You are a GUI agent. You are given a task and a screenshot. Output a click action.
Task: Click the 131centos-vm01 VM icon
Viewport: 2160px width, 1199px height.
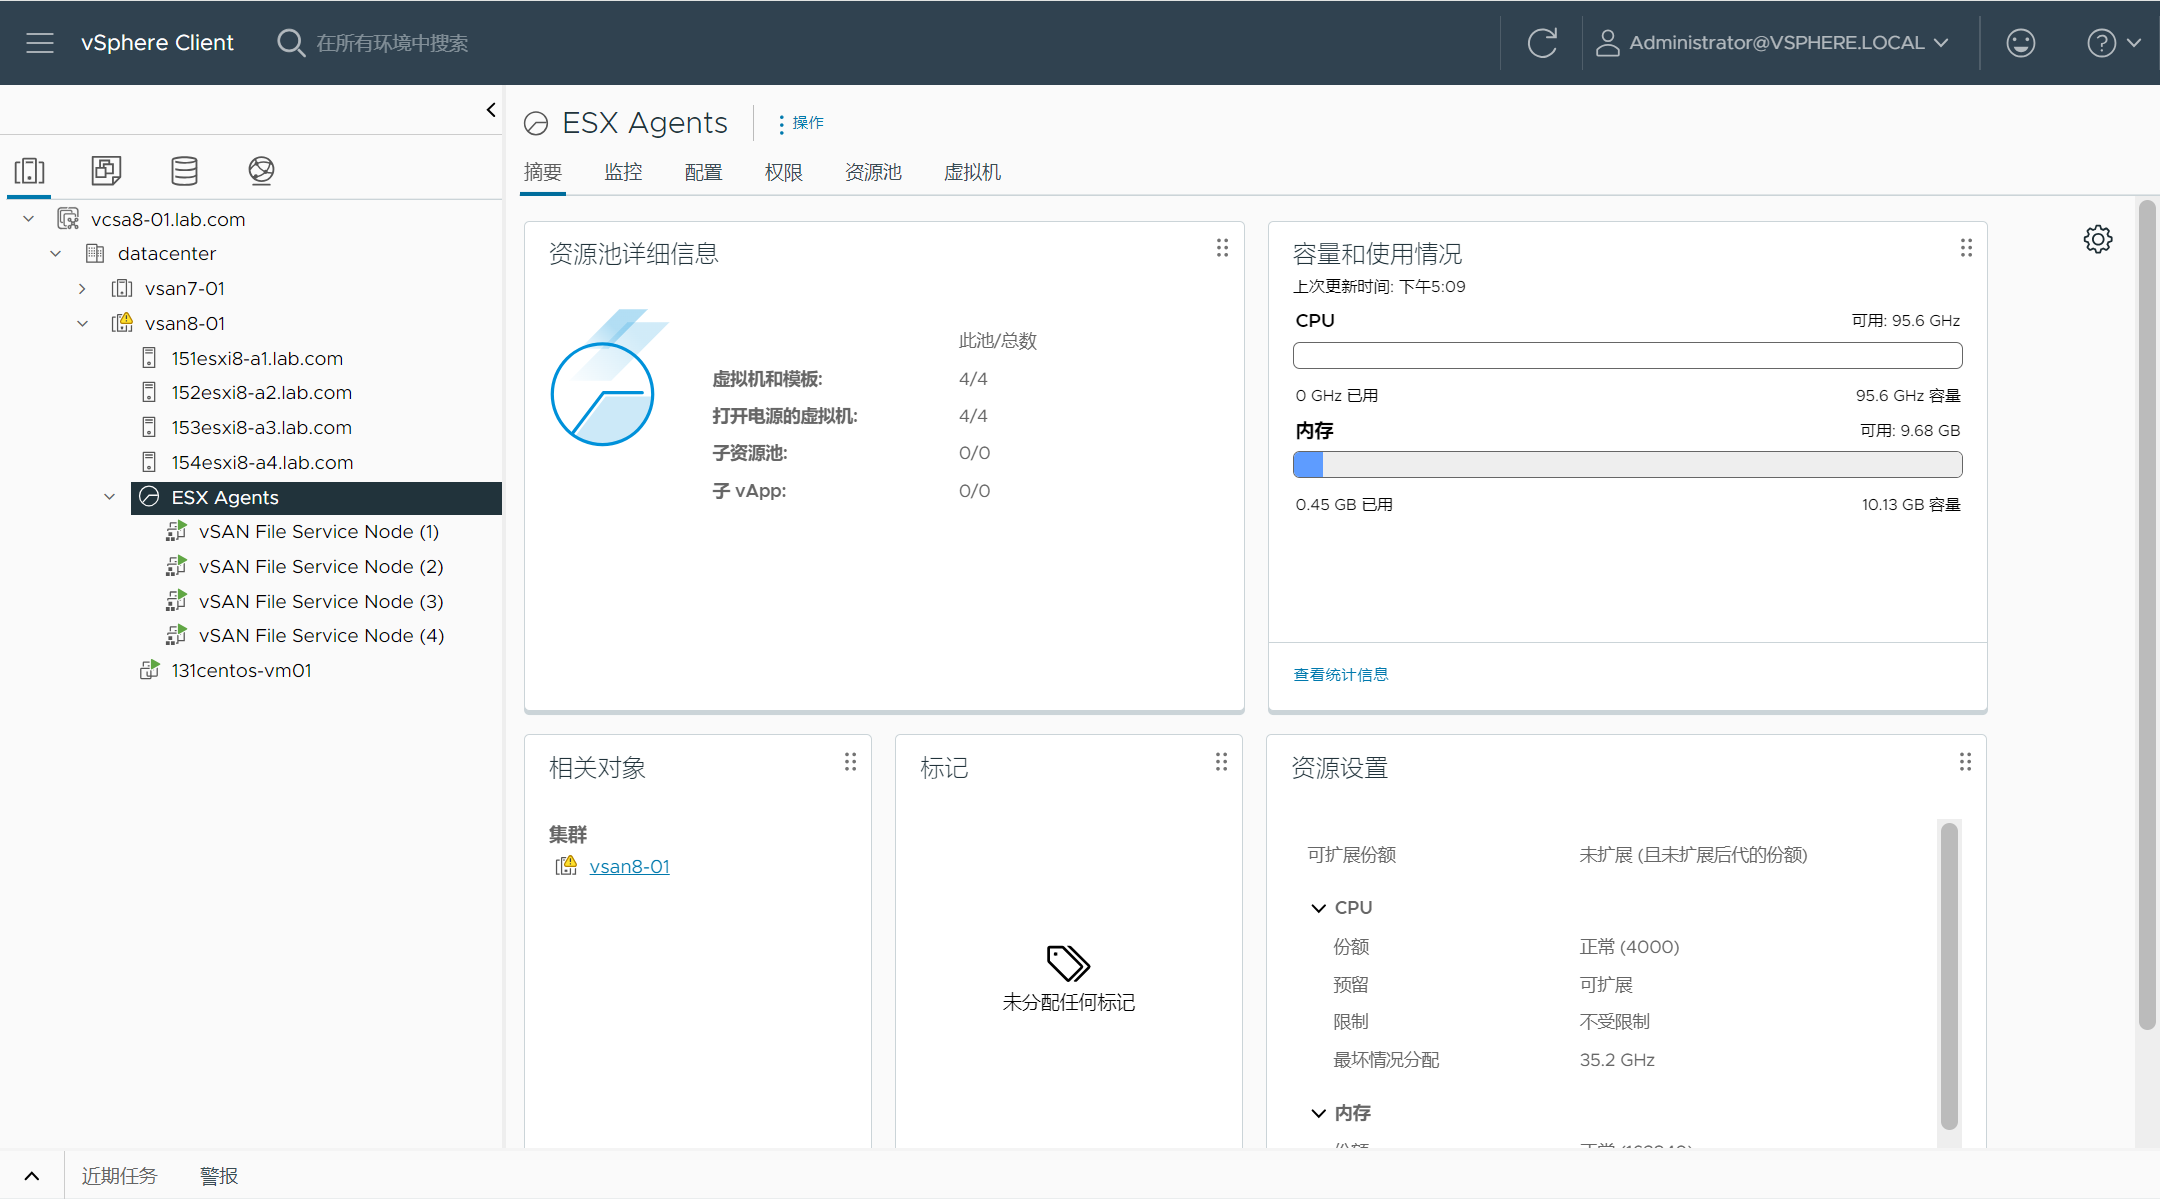click(x=149, y=670)
